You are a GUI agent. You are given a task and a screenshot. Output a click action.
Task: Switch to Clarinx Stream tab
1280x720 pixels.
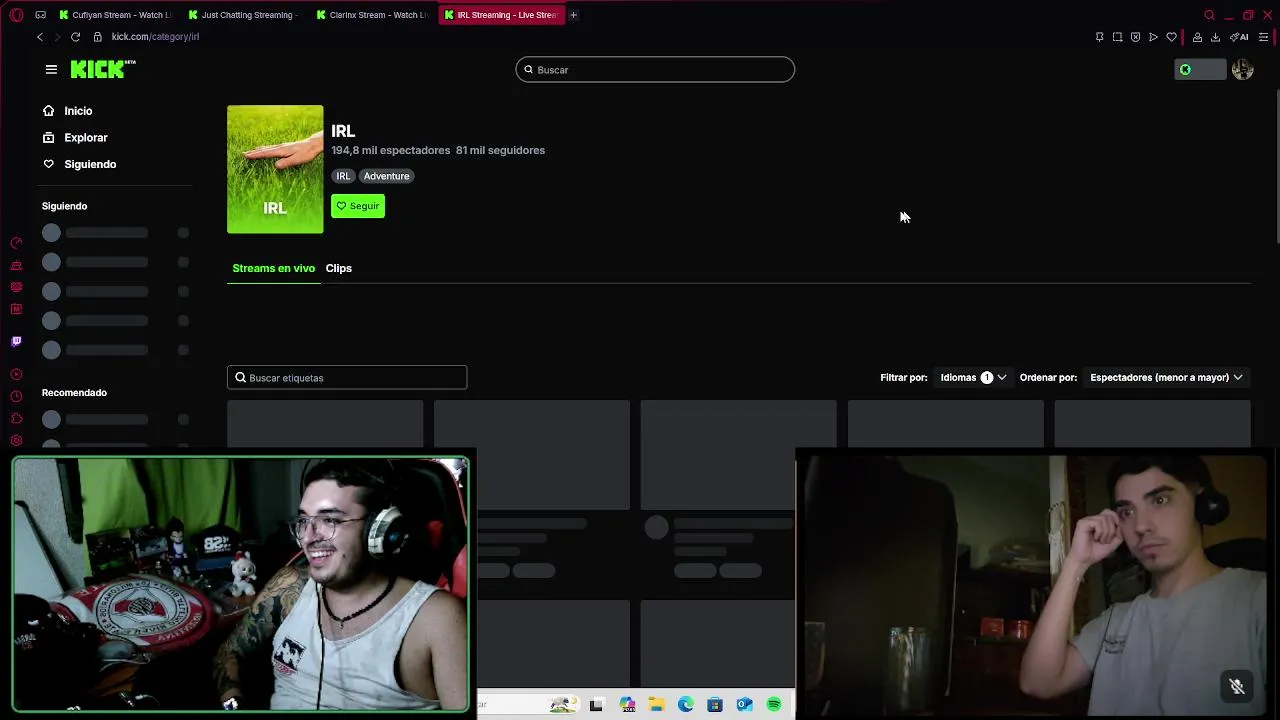click(x=371, y=15)
